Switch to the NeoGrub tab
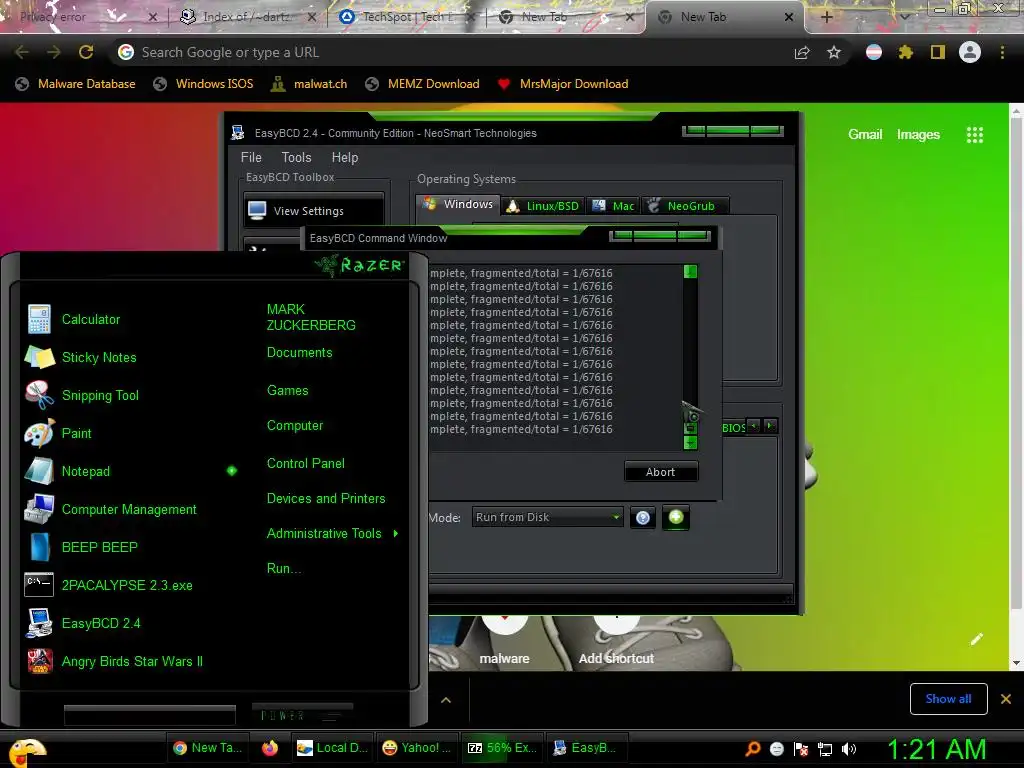Image resolution: width=1024 pixels, height=768 pixels. pyautogui.click(x=684, y=206)
